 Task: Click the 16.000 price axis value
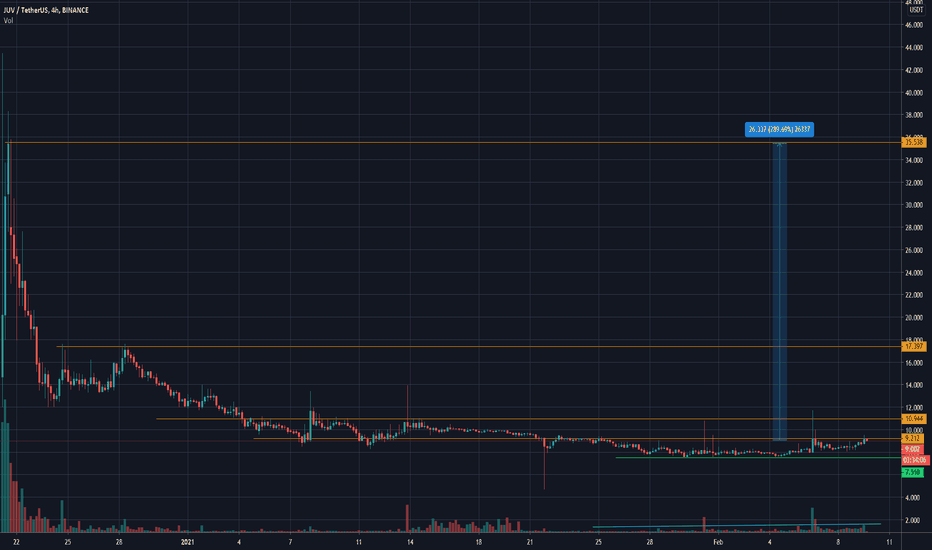[914, 363]
